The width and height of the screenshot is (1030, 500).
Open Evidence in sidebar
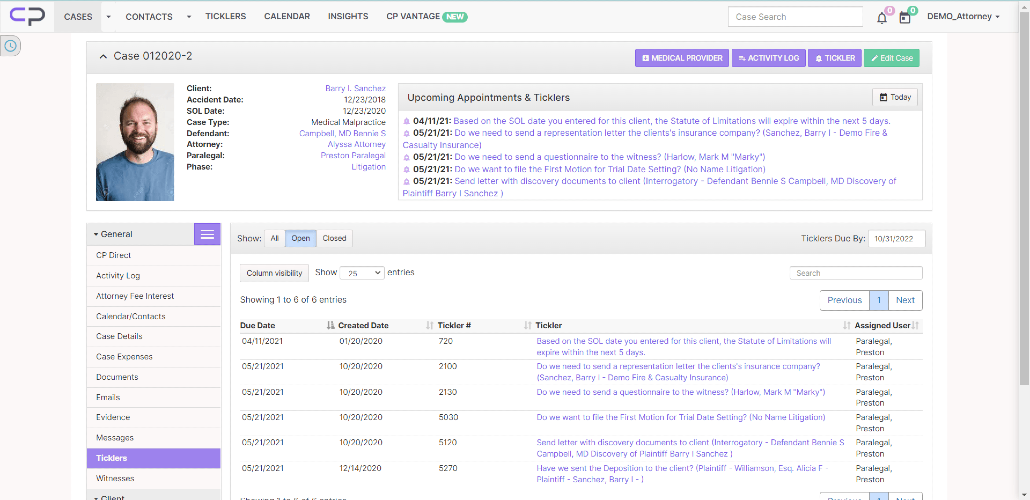coord(154,417)
